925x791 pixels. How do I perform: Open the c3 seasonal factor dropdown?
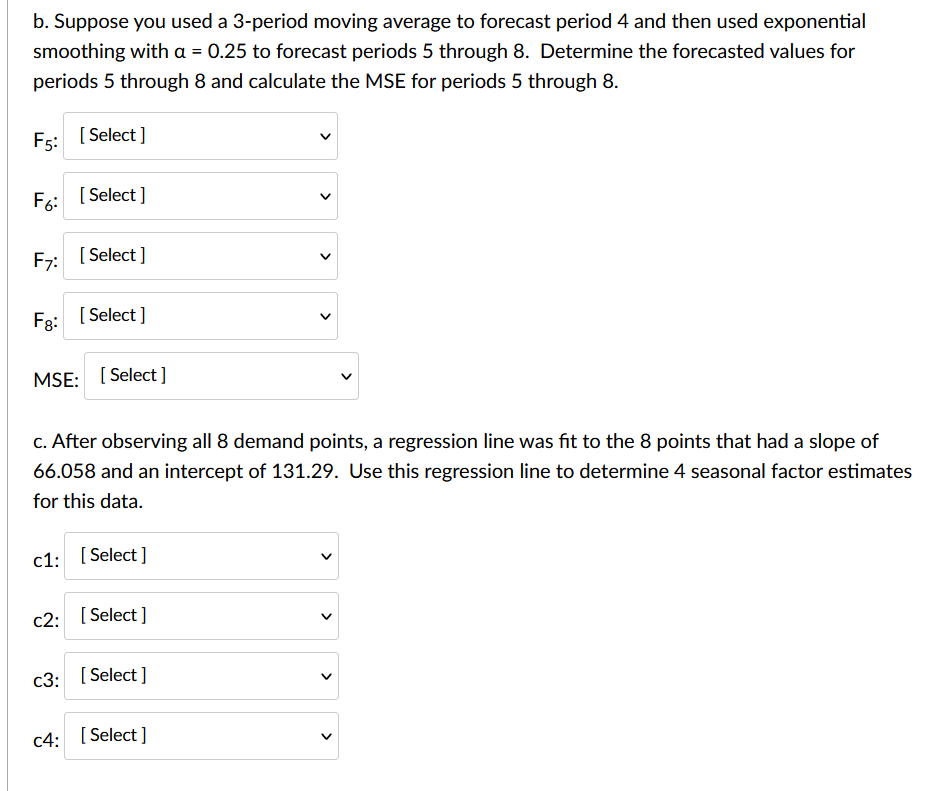[x=201, y=676]
